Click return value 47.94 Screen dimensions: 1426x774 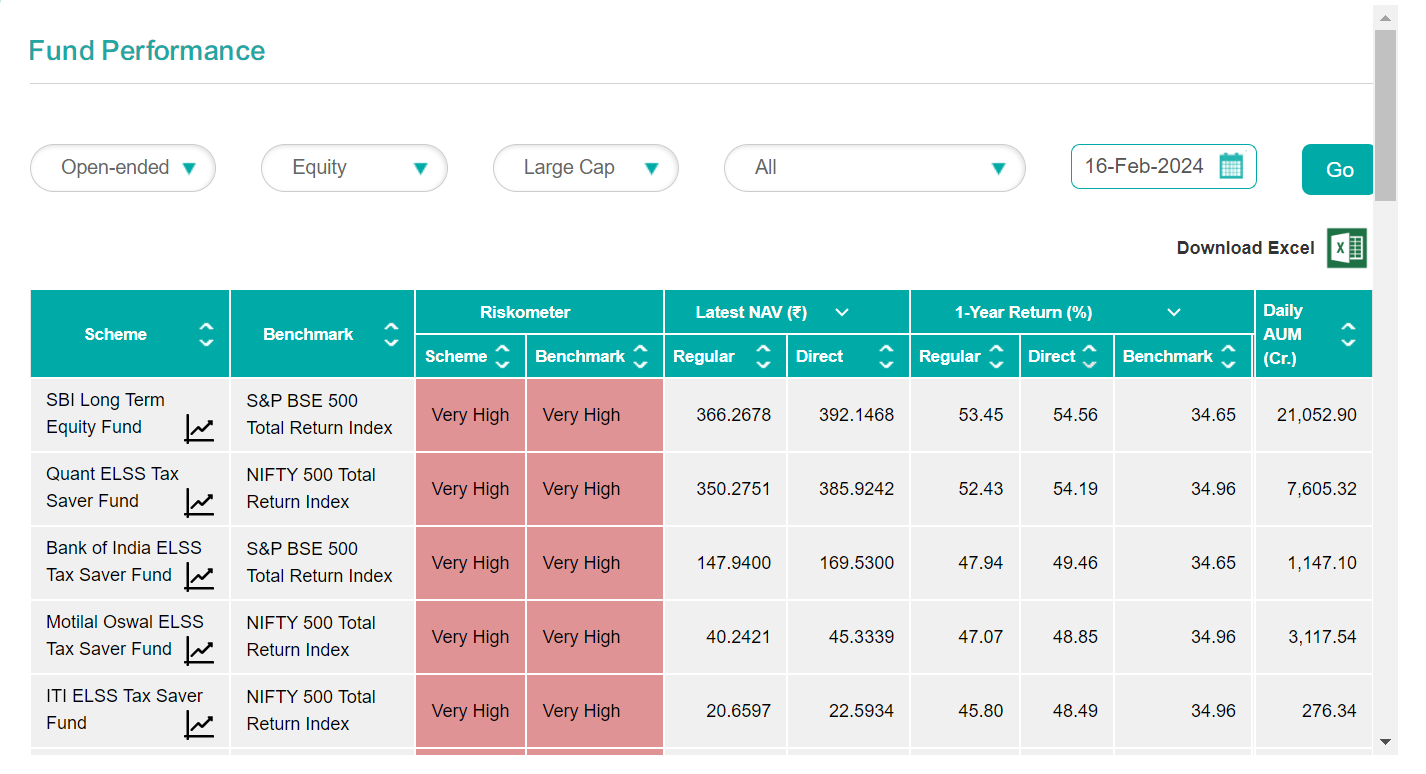pos(981,563)
